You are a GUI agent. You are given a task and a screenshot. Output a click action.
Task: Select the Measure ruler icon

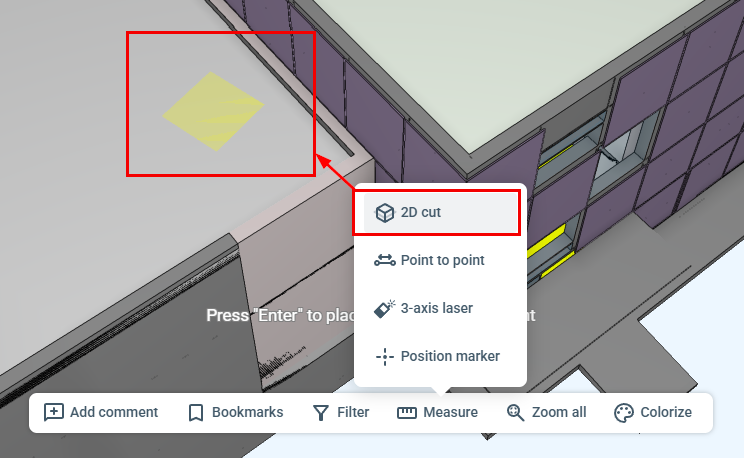[407, 412]
